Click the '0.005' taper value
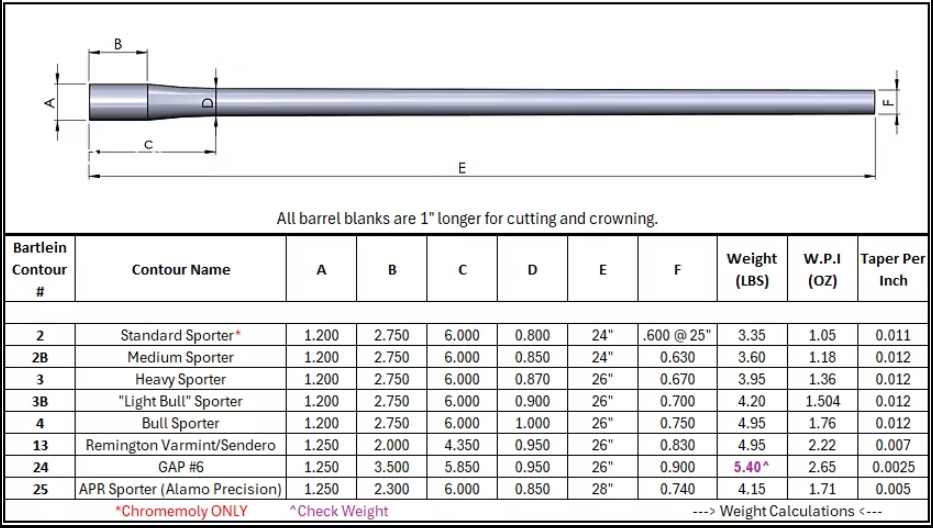Screen dimensions: 933x528 [x=893, y=489]
